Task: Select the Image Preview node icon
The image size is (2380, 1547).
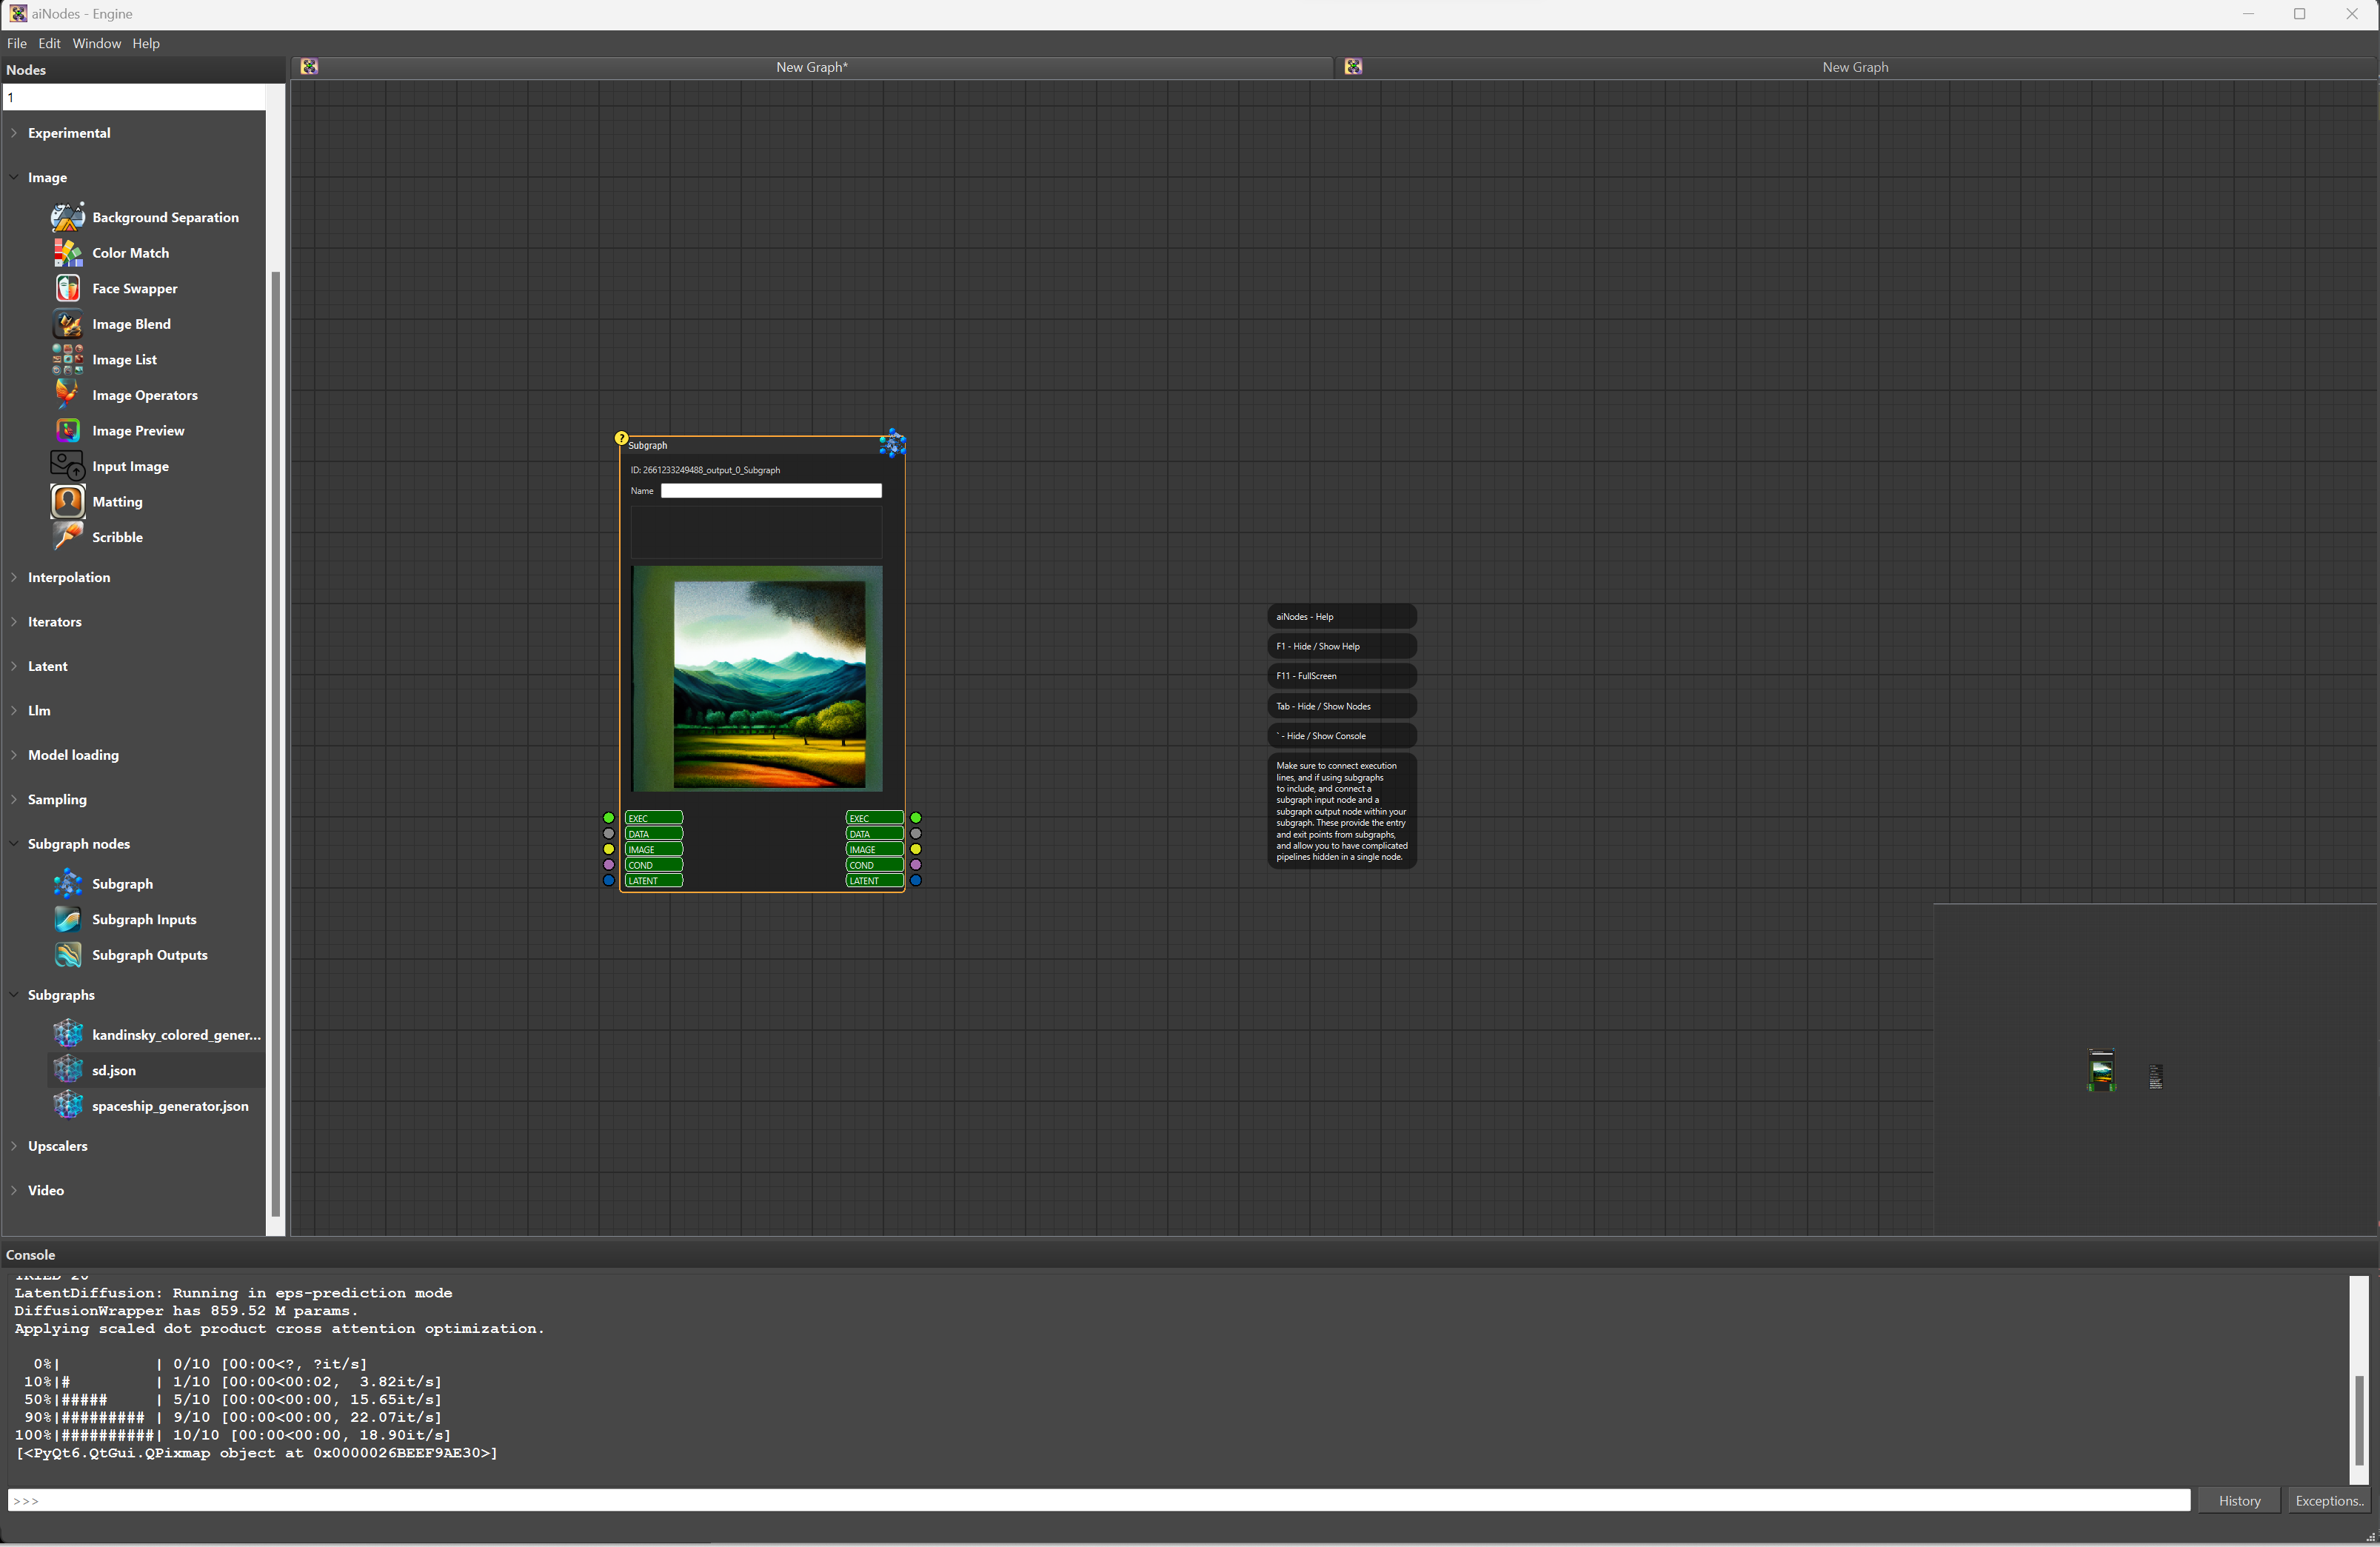Action: (67, 431)
